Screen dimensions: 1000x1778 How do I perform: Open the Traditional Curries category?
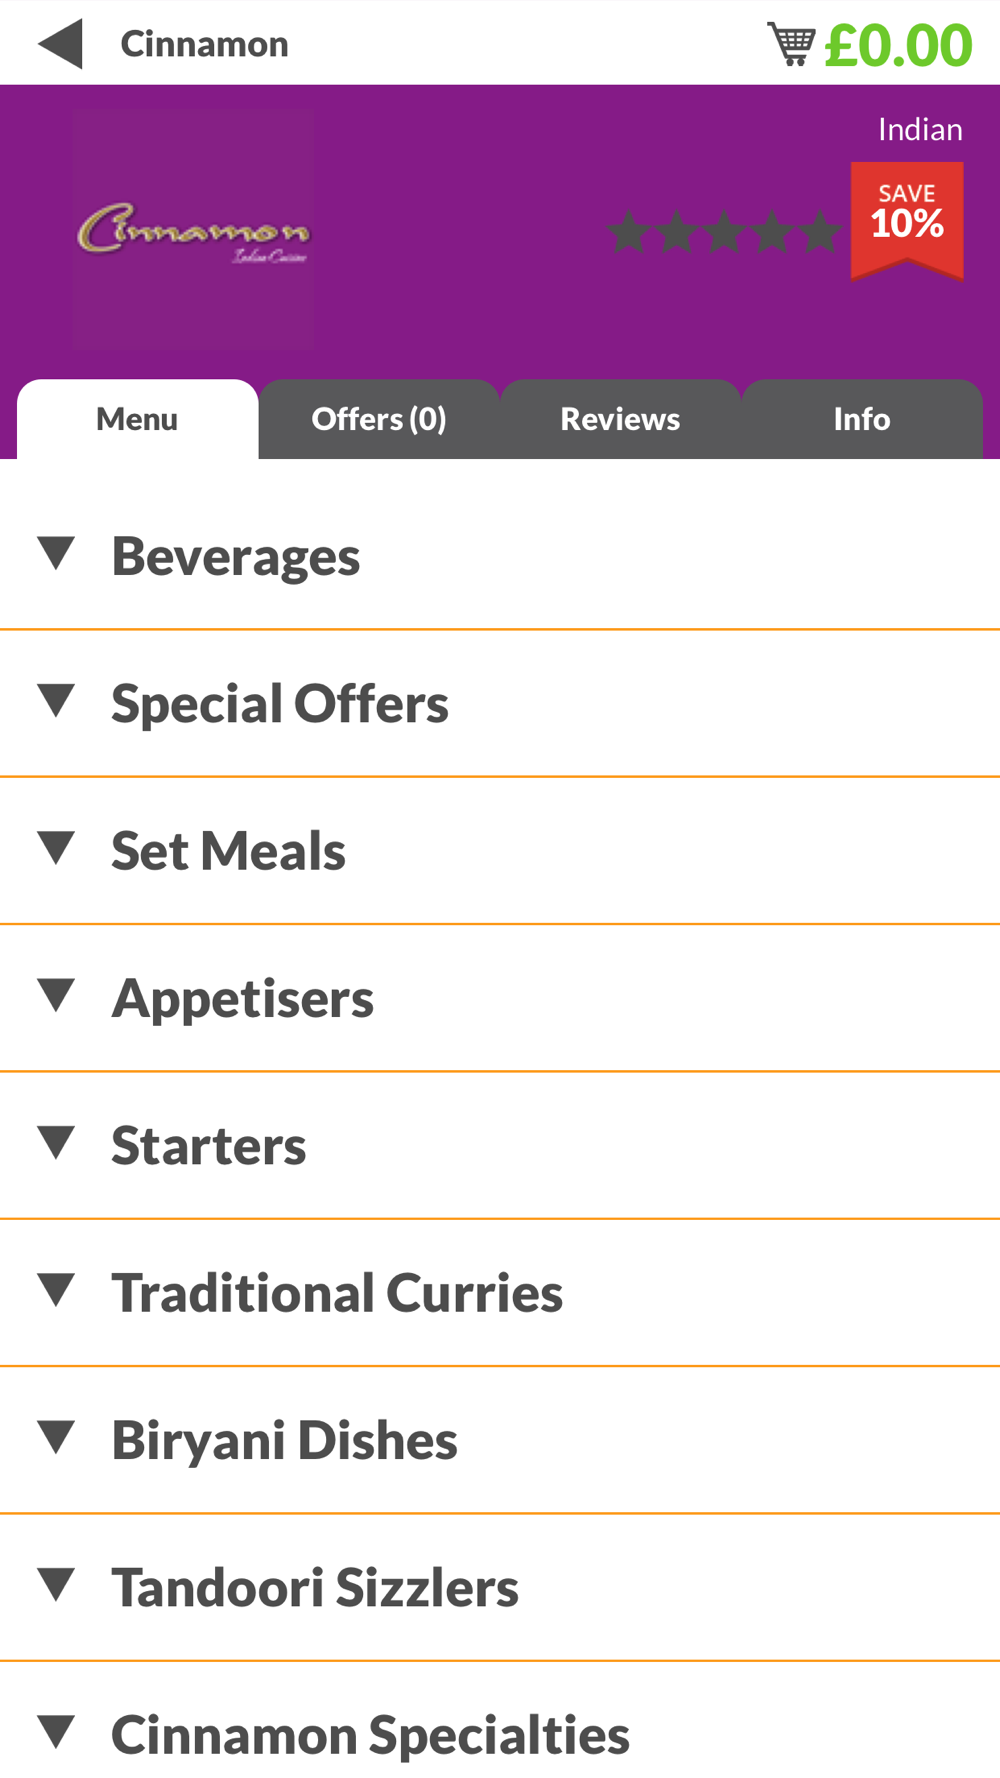click(x=500, y=1293)
